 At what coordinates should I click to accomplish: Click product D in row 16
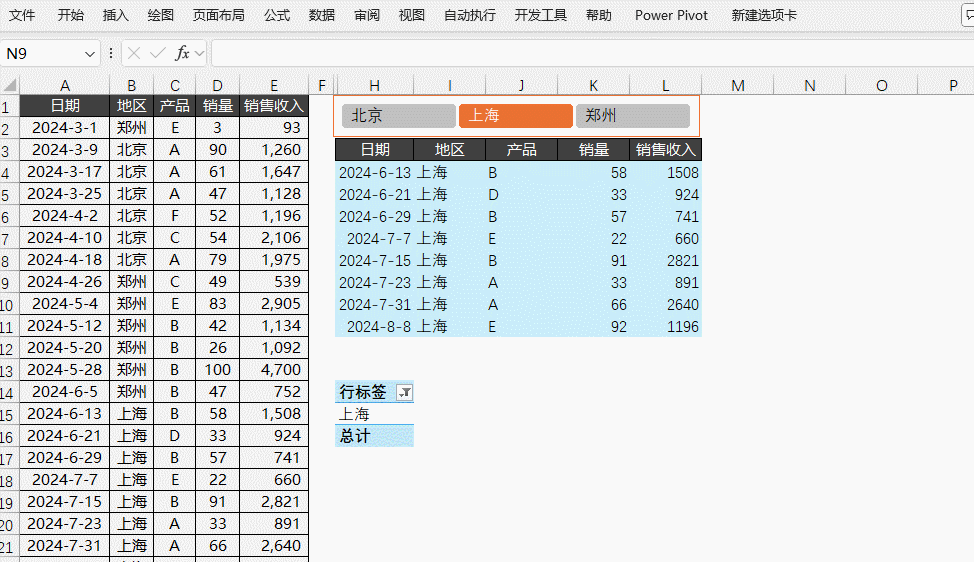[175, 436]
